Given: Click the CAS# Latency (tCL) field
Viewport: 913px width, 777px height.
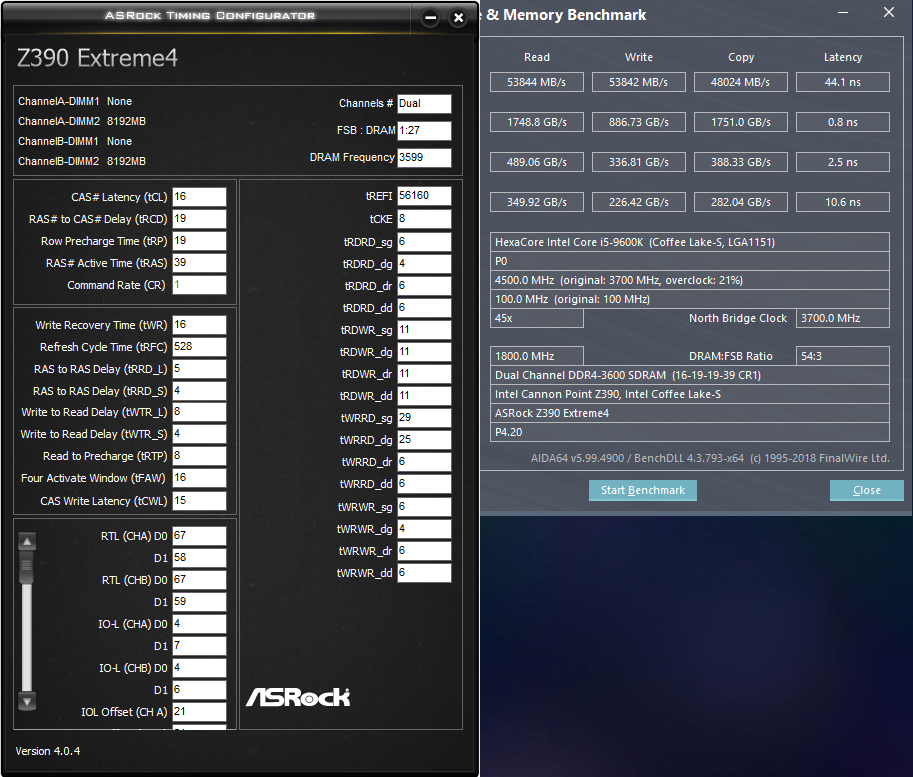Looking at the screenshot, I should pyautogui.click(x=199, y=197).
